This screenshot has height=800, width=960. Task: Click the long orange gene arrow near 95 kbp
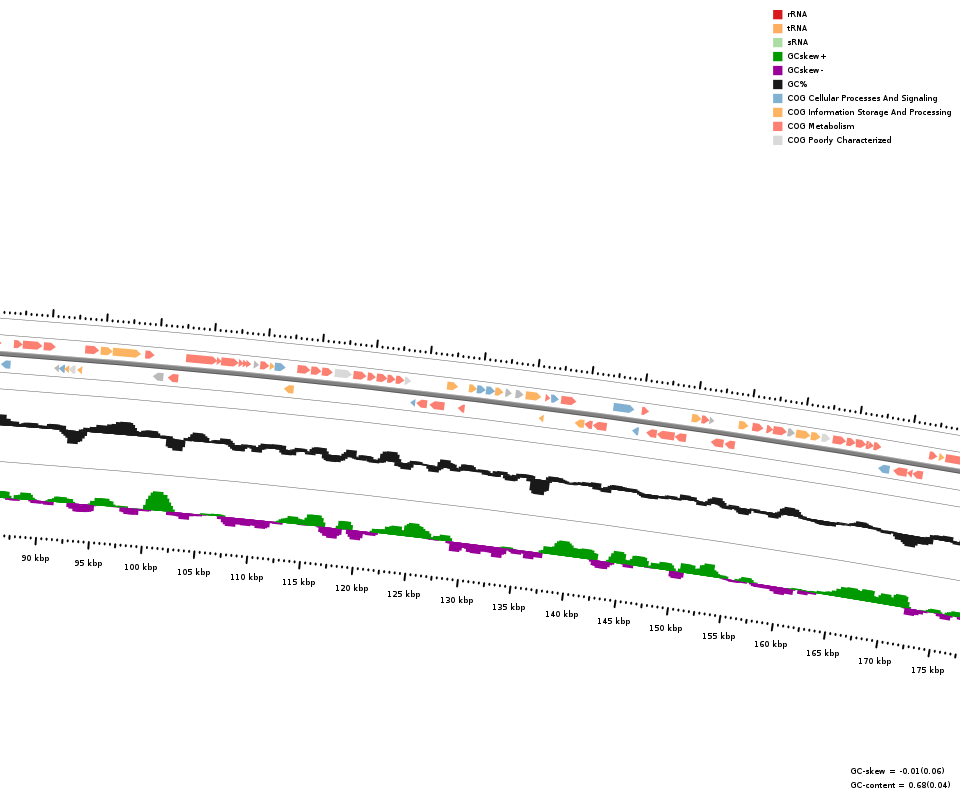(126, 353)
